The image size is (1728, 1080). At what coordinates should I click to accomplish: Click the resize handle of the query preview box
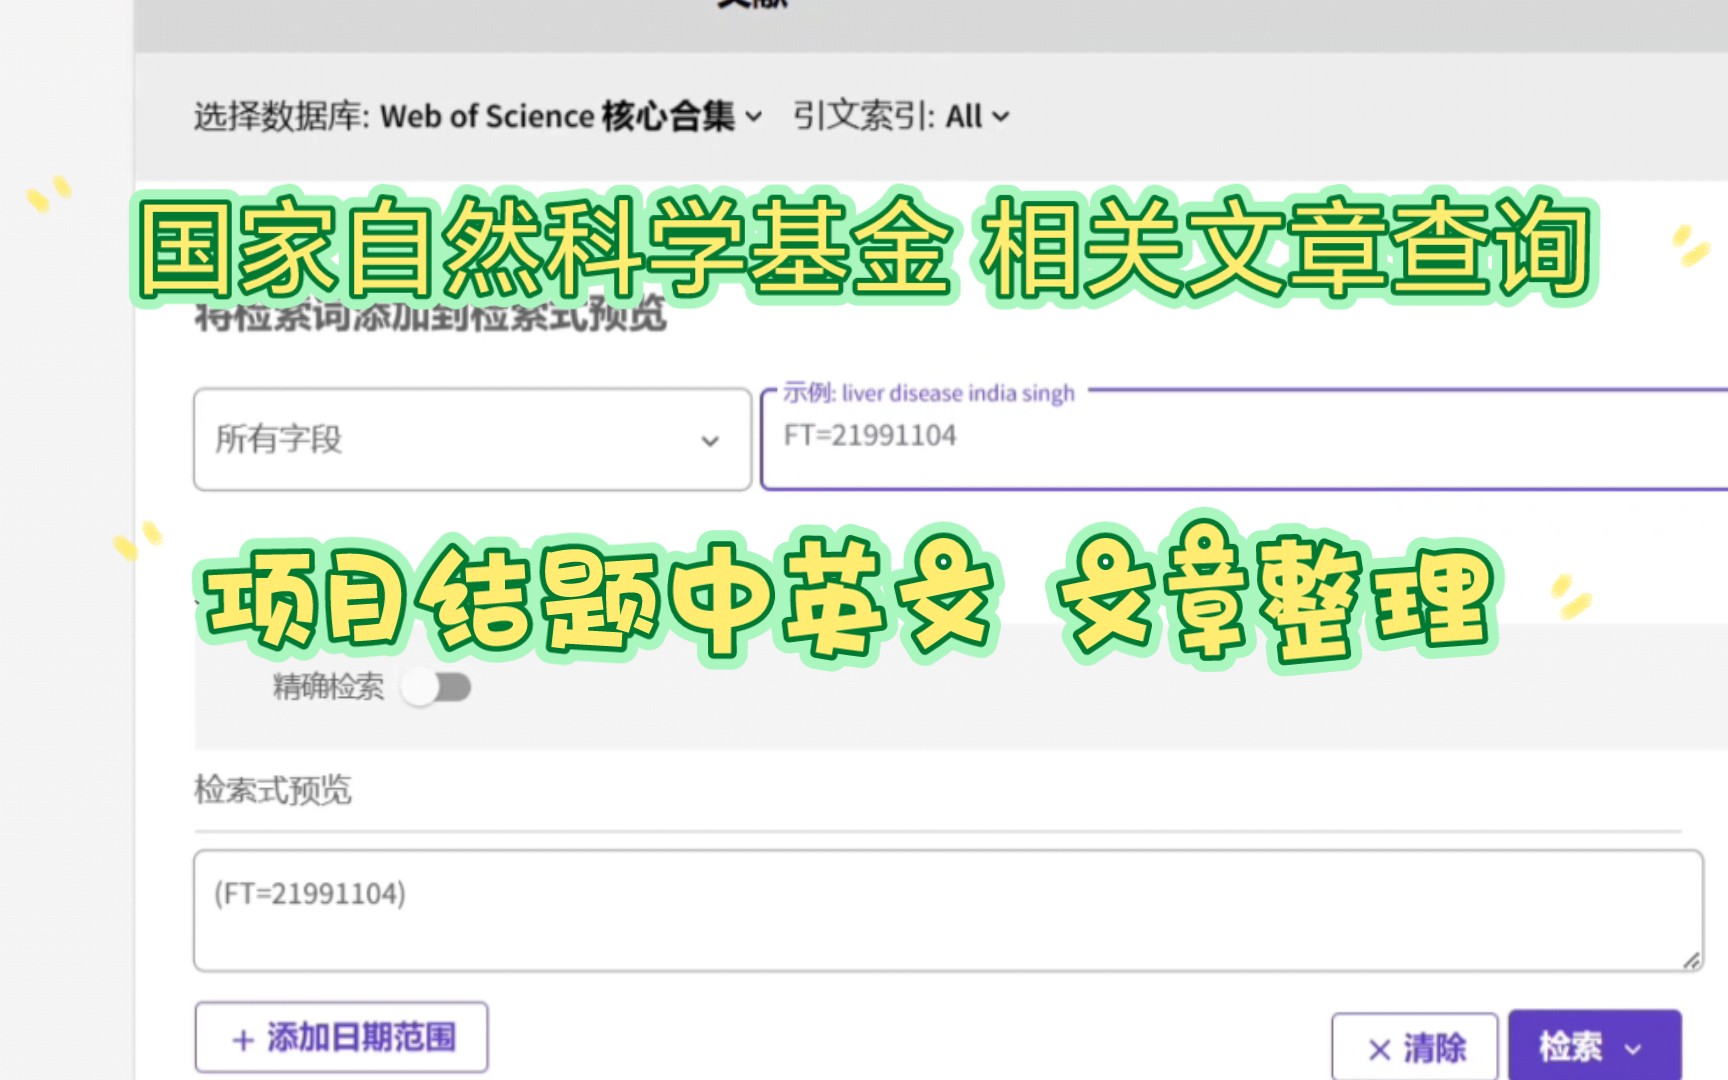click(1691, 960)
